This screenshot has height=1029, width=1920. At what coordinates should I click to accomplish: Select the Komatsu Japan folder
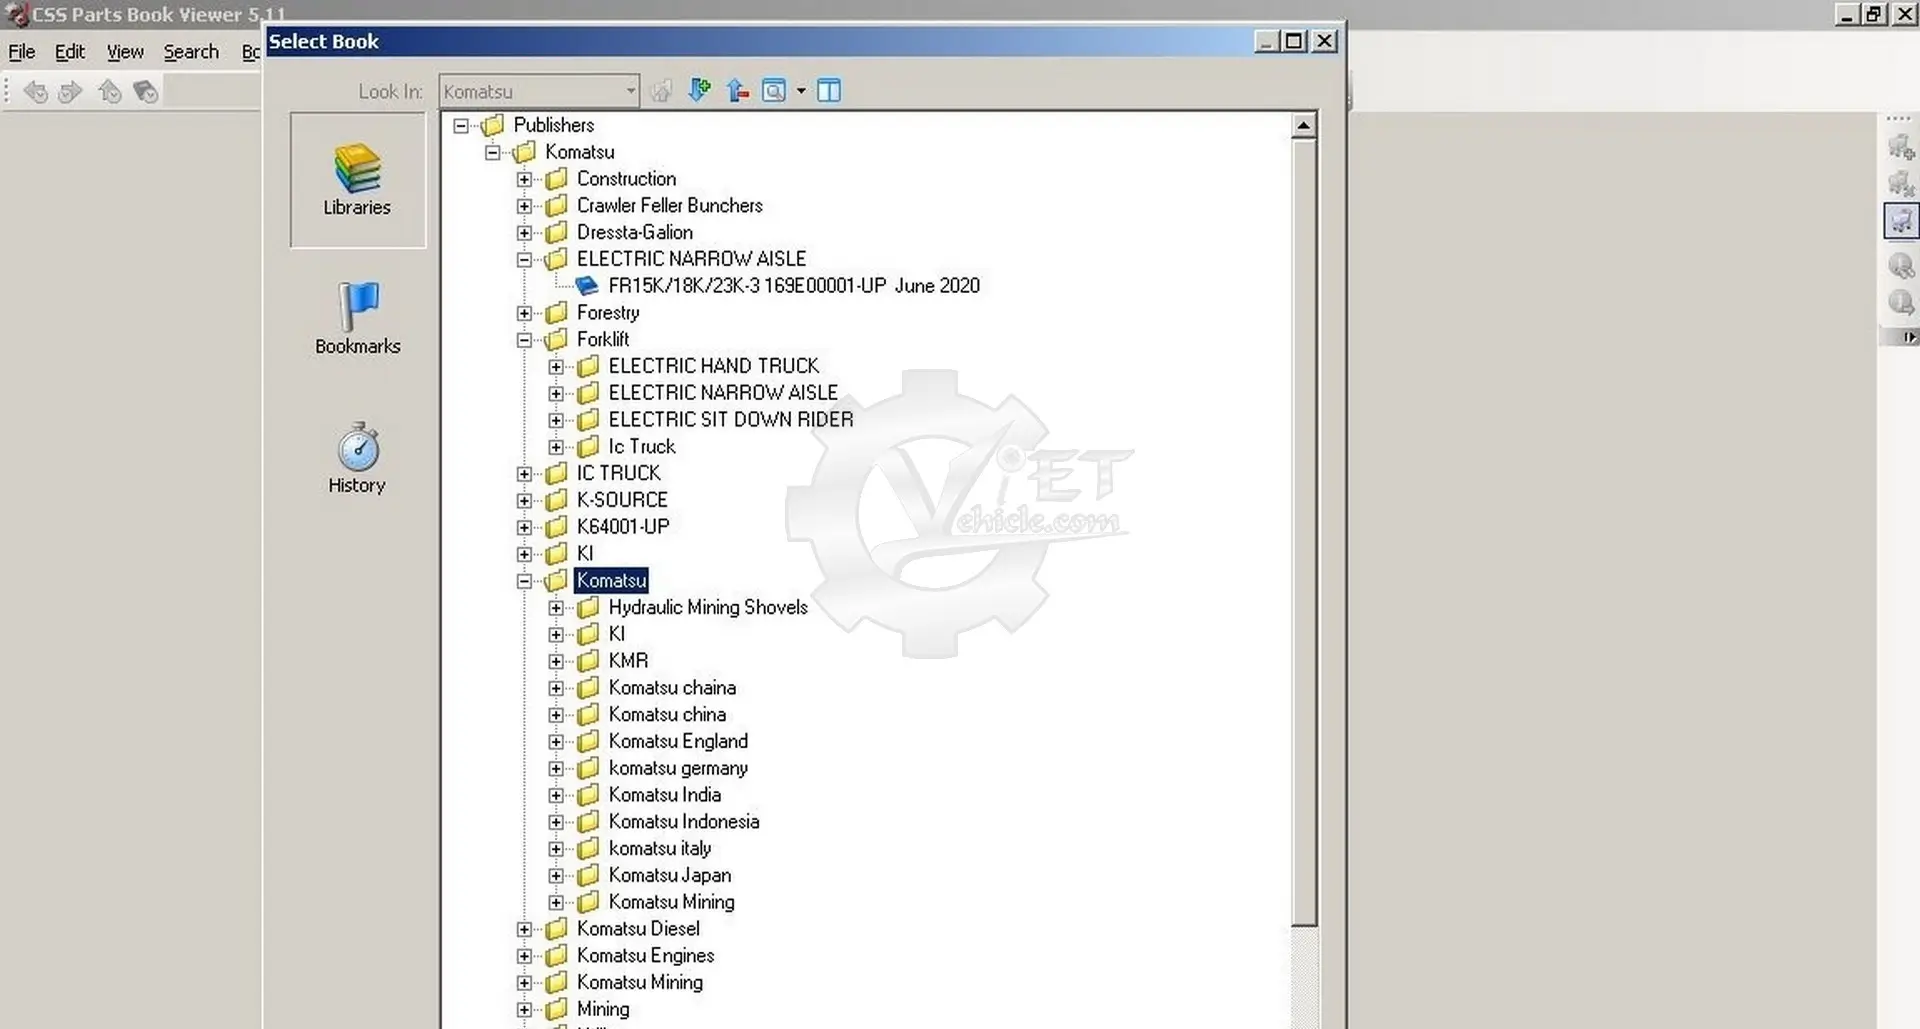(x=669, y=875)
